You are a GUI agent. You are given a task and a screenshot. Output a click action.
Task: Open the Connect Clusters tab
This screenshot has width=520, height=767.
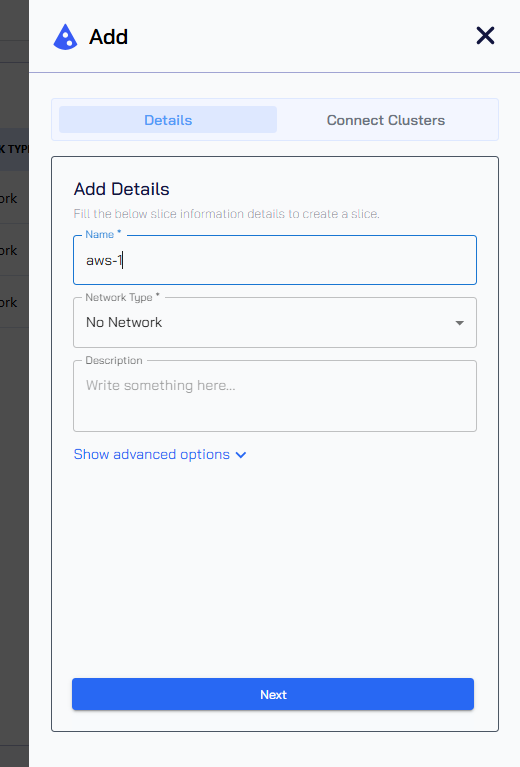[x=385, y=120]
